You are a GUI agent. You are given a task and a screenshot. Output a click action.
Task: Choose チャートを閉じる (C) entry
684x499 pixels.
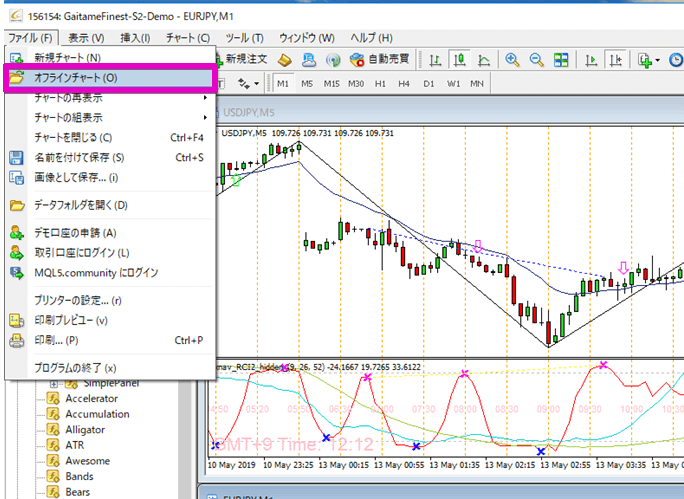(110, 137)
